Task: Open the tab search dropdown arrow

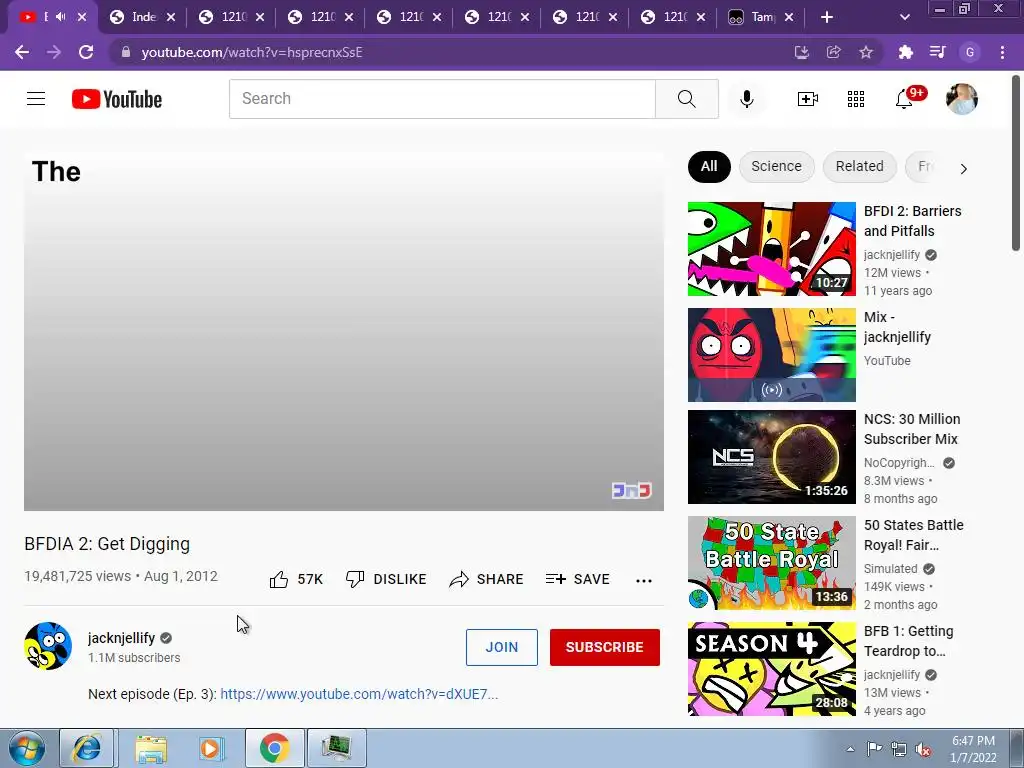Action: (904, 17)
